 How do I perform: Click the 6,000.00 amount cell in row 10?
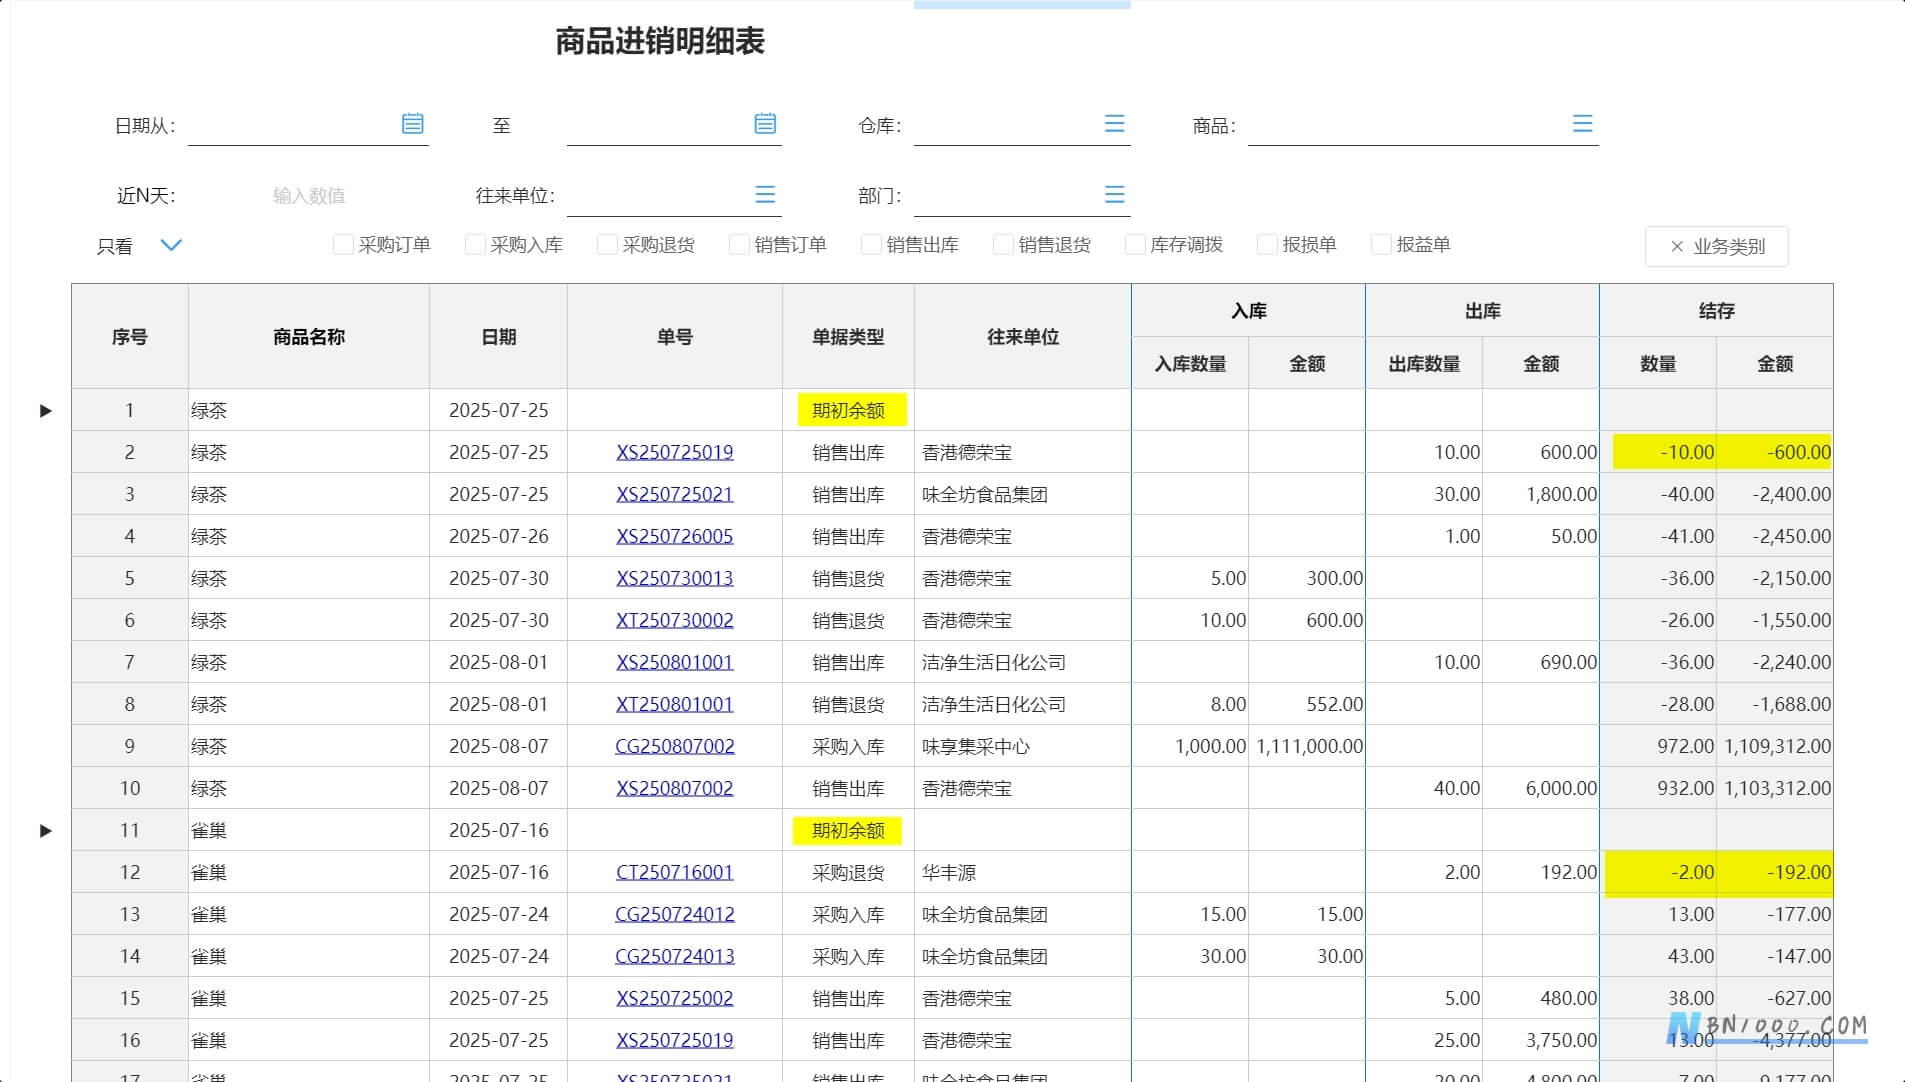1541,788
